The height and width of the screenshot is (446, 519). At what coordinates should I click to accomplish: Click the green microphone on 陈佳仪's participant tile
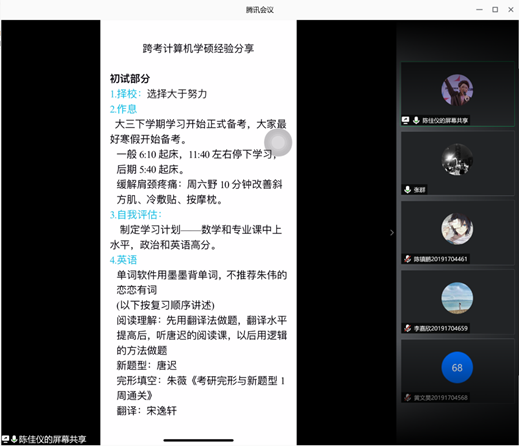pos(416,120)
